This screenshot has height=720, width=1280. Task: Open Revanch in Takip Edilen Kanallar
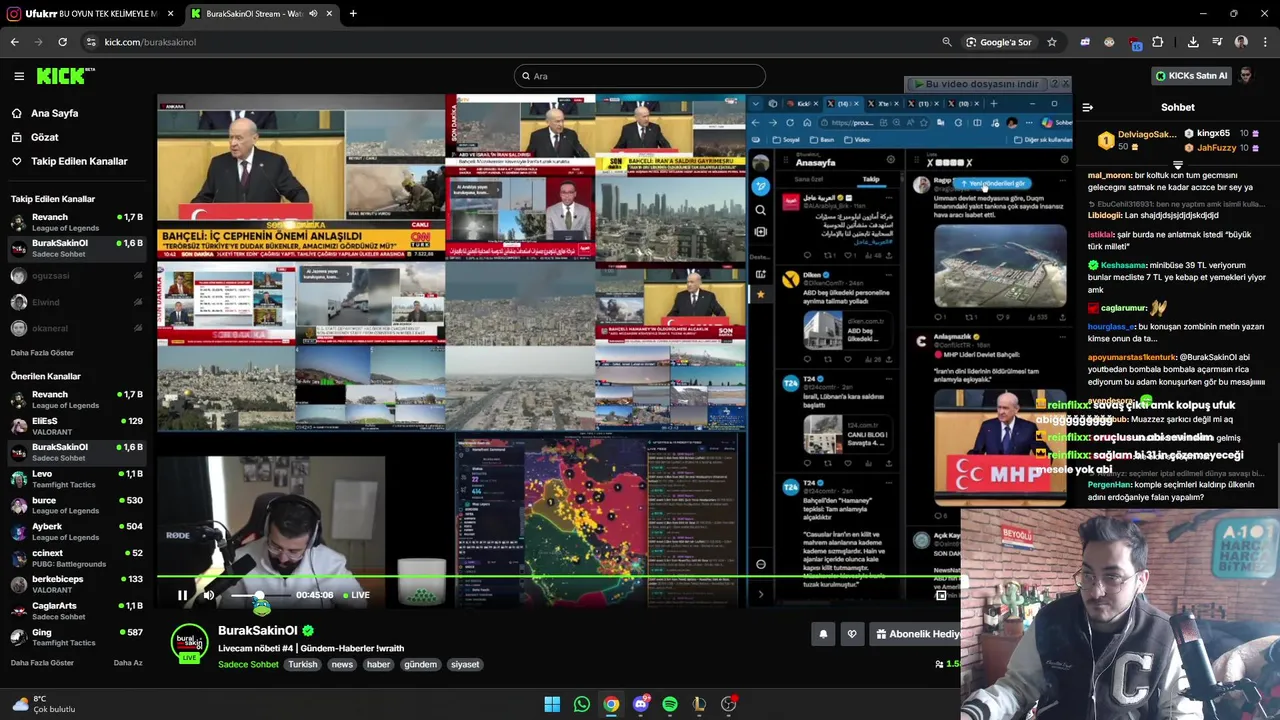(75, 222)
